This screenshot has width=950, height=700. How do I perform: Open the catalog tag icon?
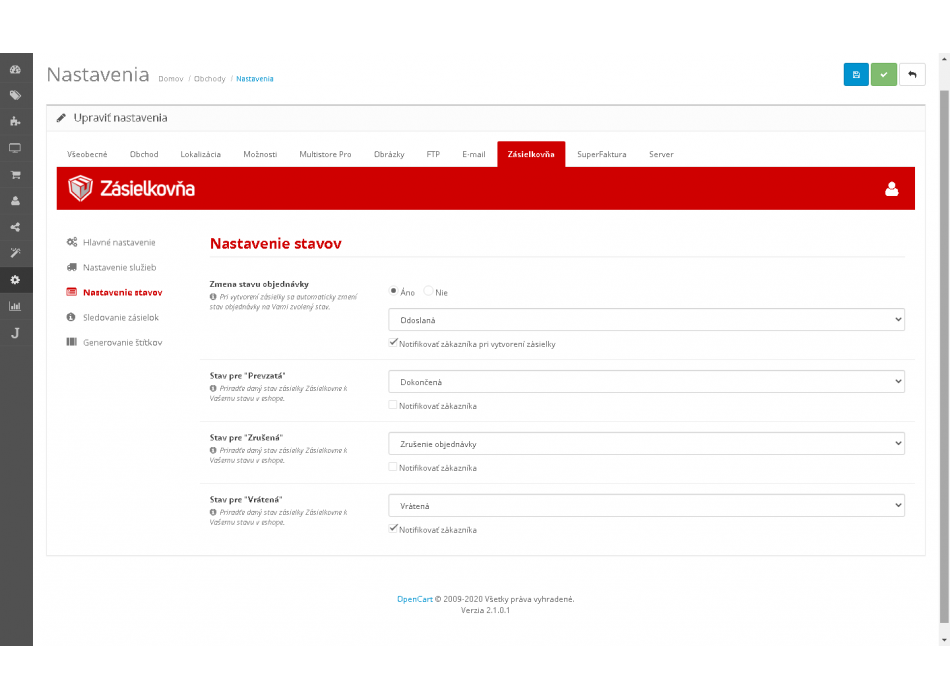pos(15,96)
